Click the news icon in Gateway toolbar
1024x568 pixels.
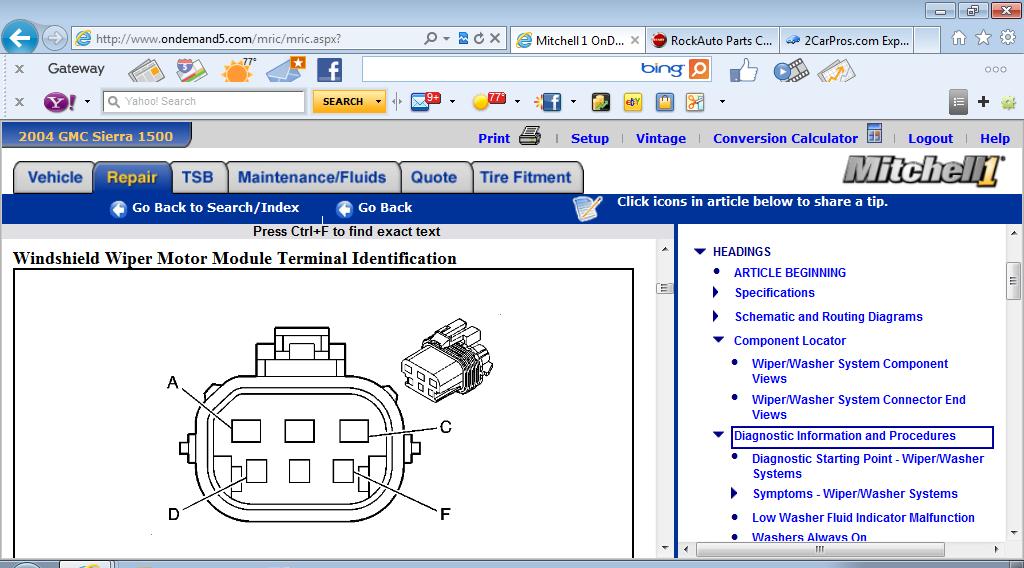coord(146,70)
